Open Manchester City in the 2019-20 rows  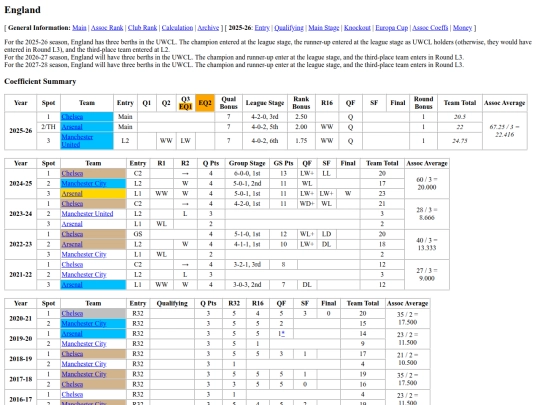tap(84, 344)
